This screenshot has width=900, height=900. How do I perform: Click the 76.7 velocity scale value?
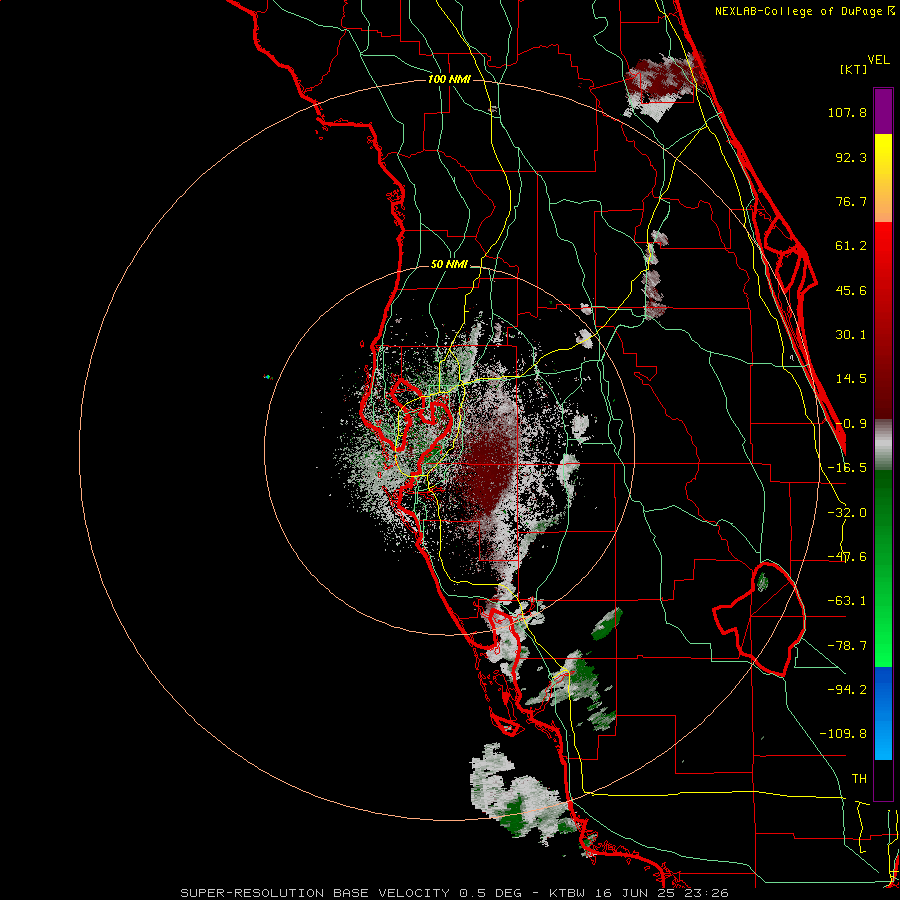(x=851, y=201)
